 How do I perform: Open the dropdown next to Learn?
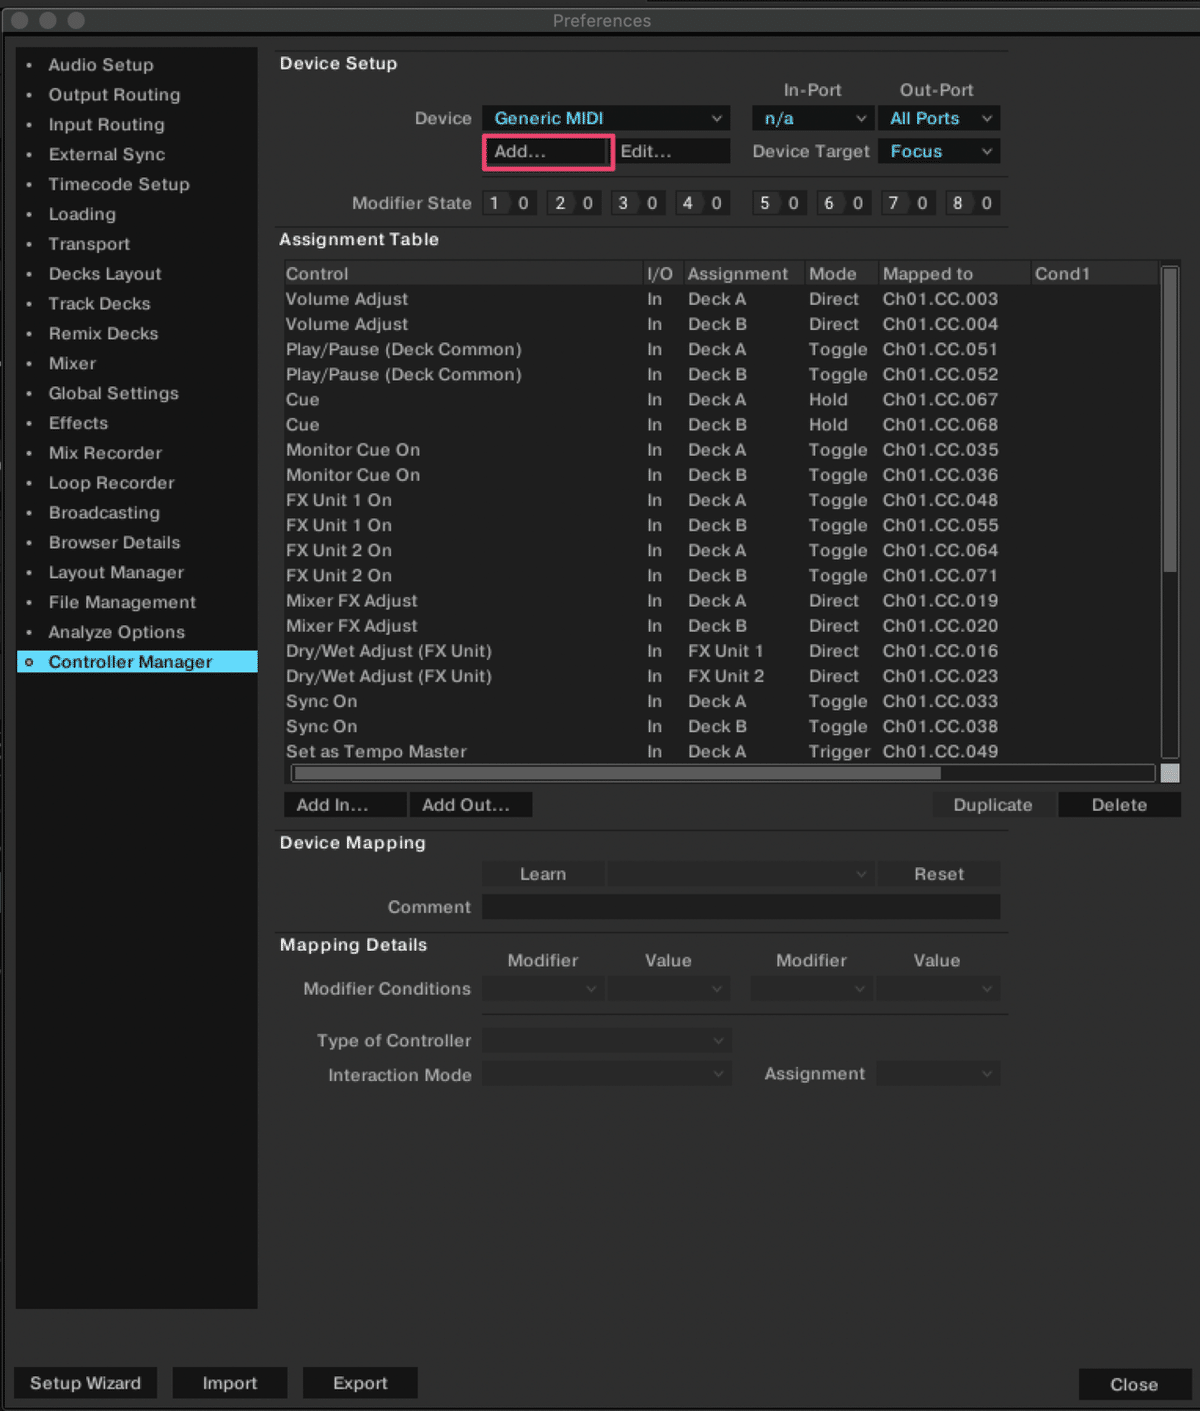pyautogui.click(x=740, y=874)
